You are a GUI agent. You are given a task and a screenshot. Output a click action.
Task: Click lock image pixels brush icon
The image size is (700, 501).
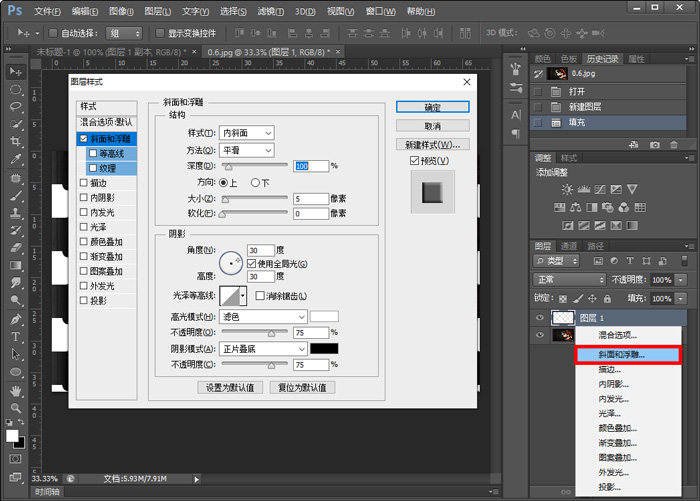click(x=578, y=298)
